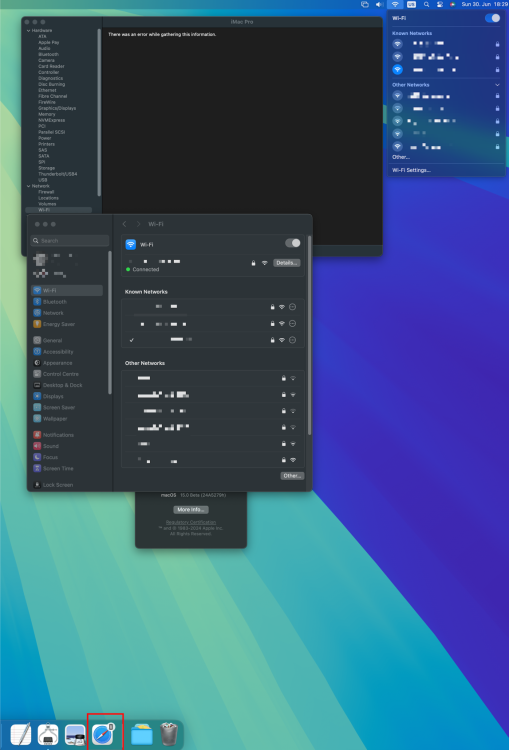Open Control Centre from the menu bar
Image resolution: width=509 pixels, height=750 pixels.
coord(440,4)
